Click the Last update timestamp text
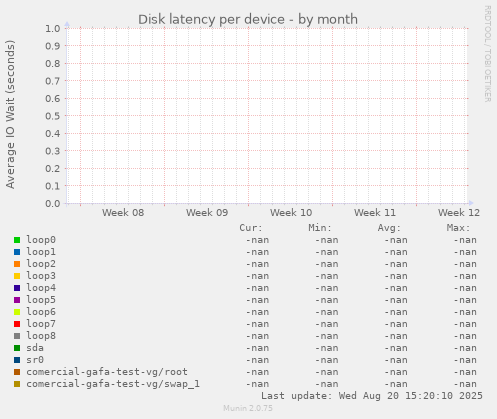Image resolution: width=497 pixels, height=419 pixels. point(372,396)
